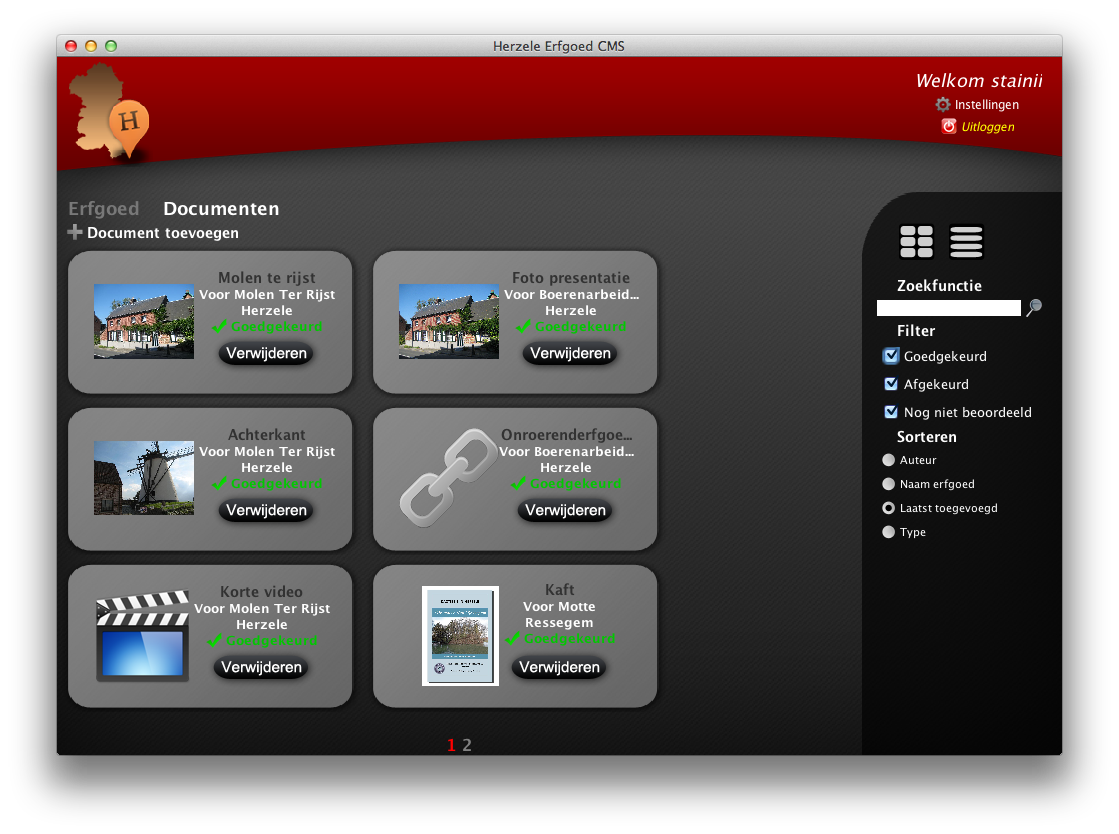Click the Uitloggen power icon
This screenshot has width=1119, height=834.
pos(949,127)
